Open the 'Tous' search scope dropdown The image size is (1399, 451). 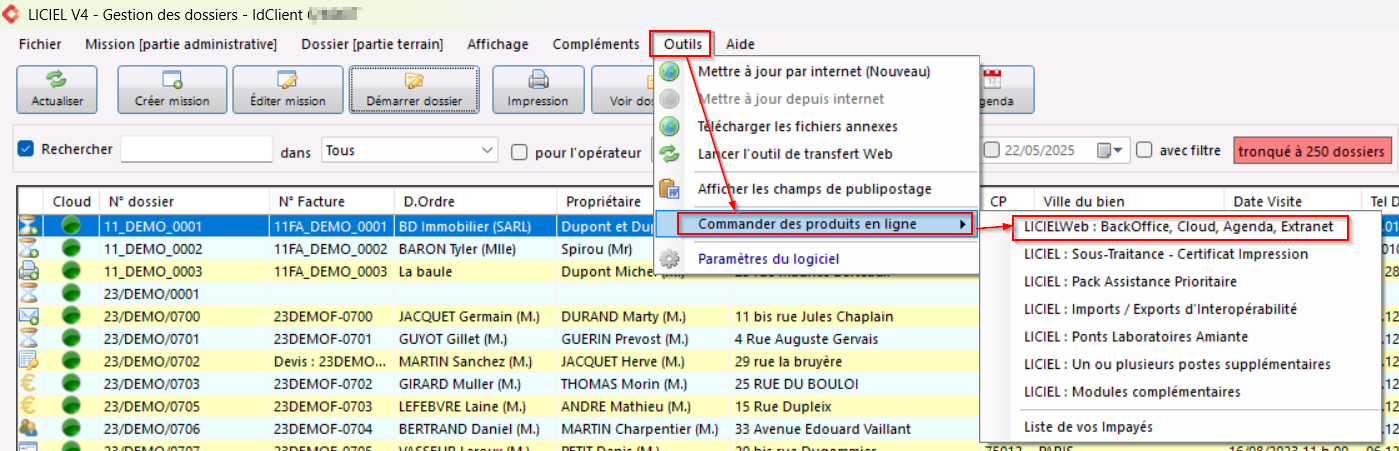point(488,151)
